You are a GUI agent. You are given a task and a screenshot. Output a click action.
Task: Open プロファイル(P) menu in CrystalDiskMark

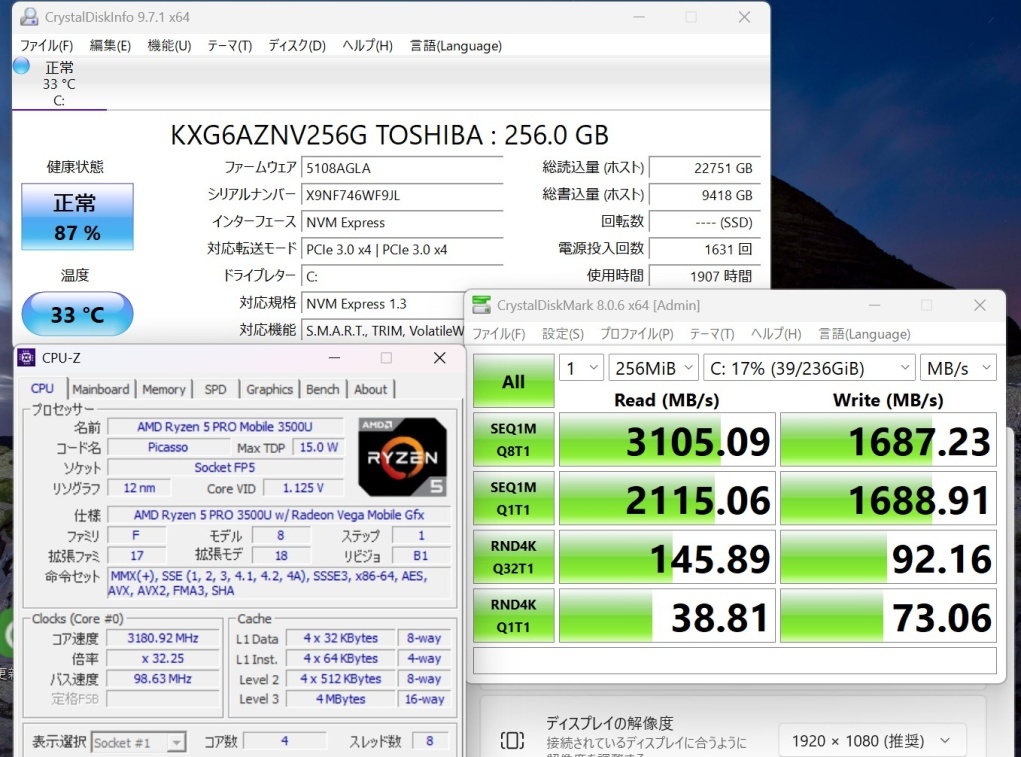pos(637,334)
